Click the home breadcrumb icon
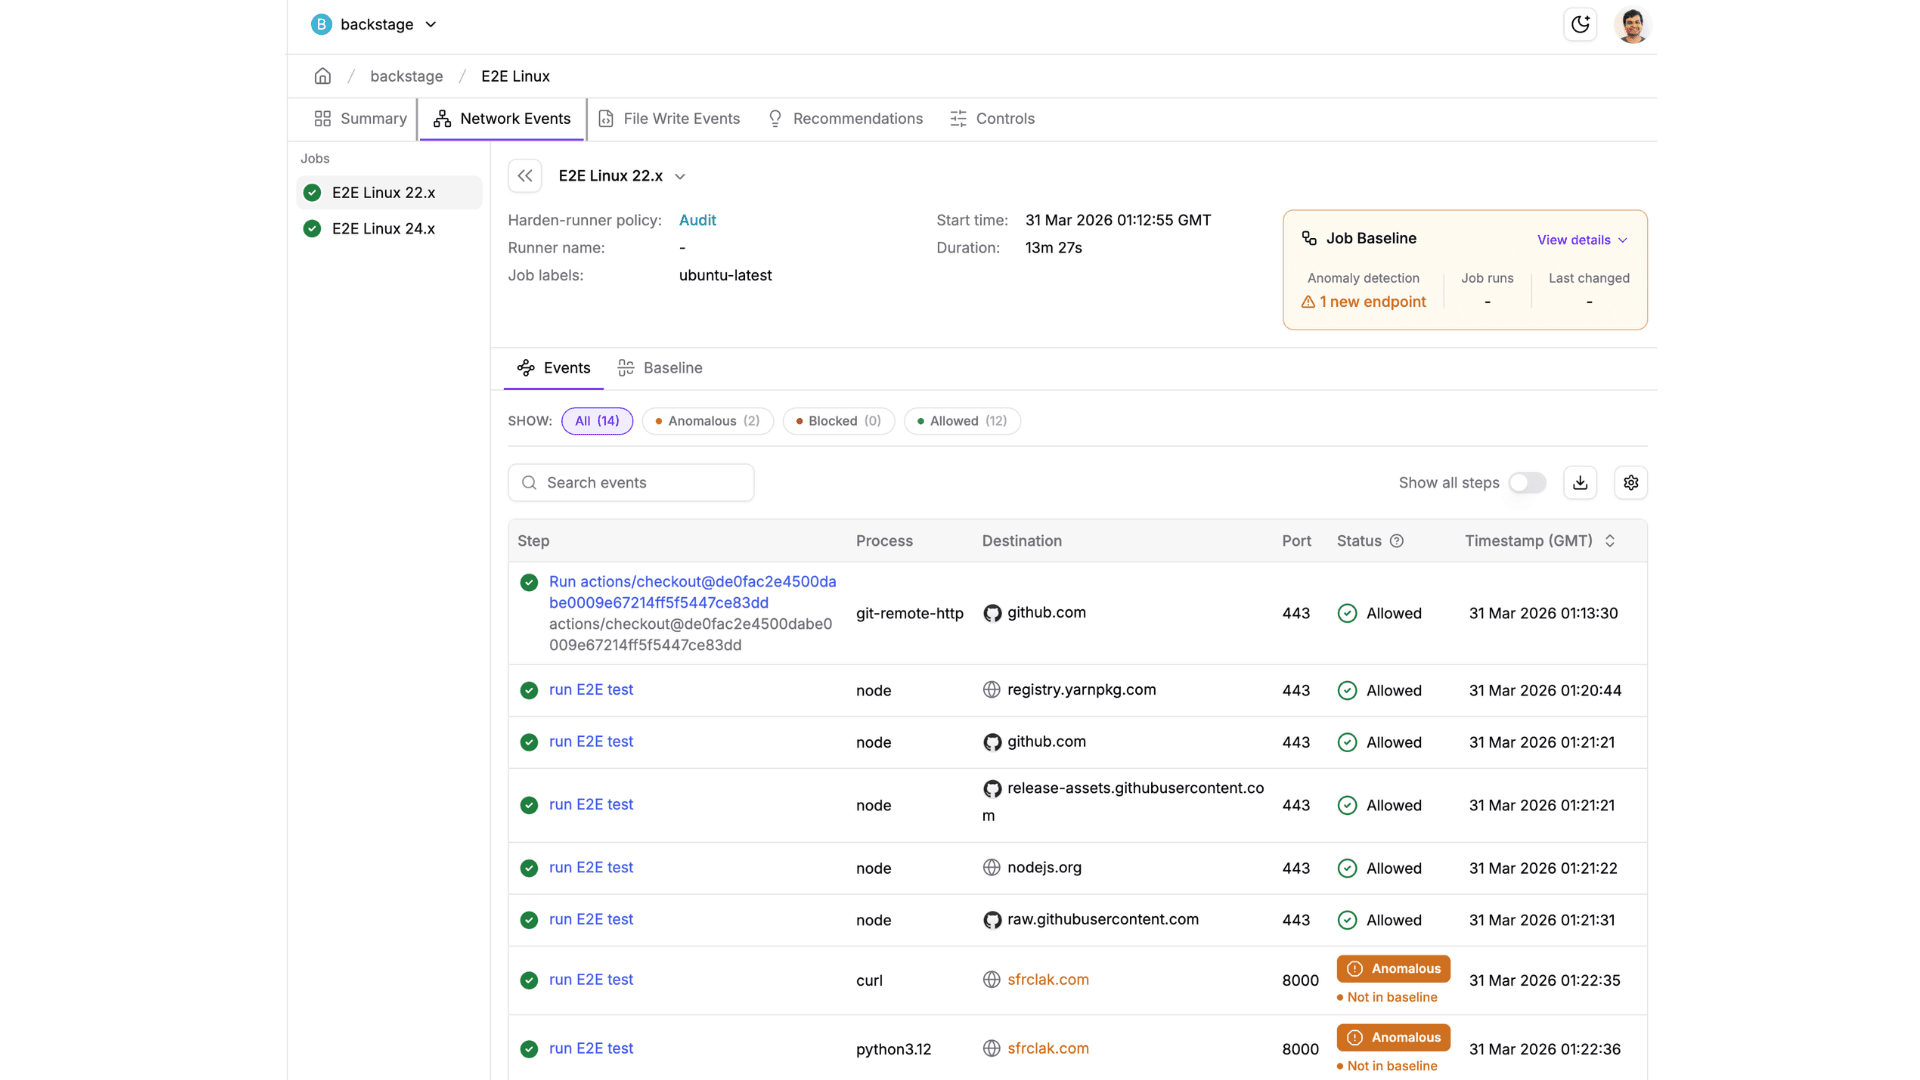This screenshot has width=1920, height=1080. pos(322,76)
